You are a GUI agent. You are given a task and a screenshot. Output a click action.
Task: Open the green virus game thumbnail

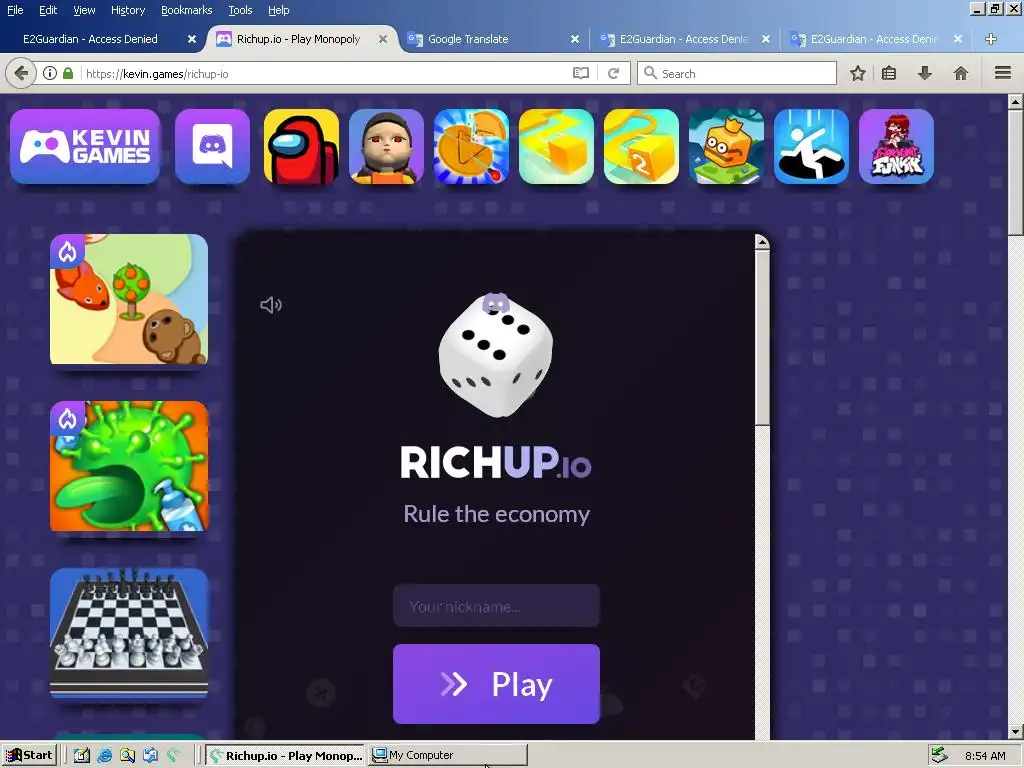[x=129, y=466]
